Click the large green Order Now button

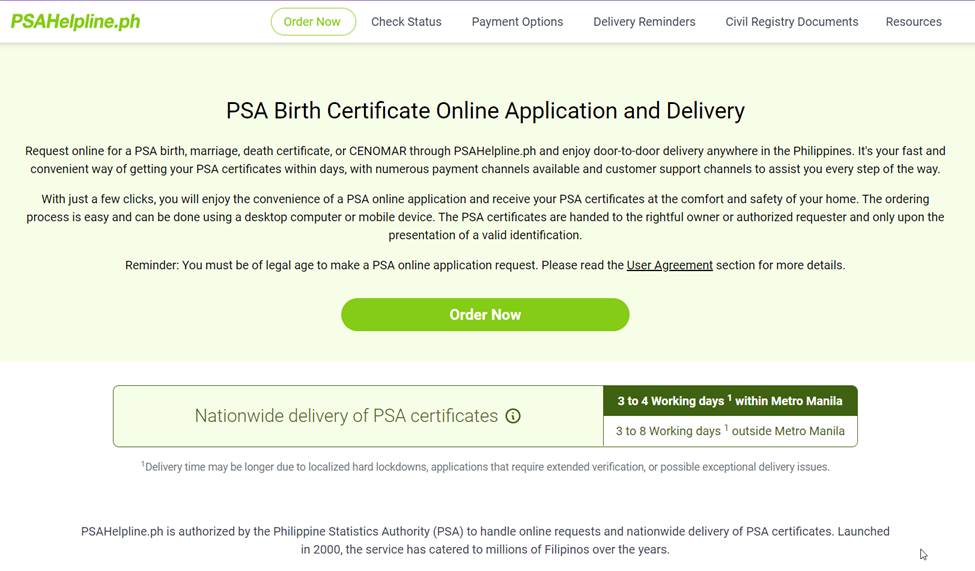click(x=485, y=315)
